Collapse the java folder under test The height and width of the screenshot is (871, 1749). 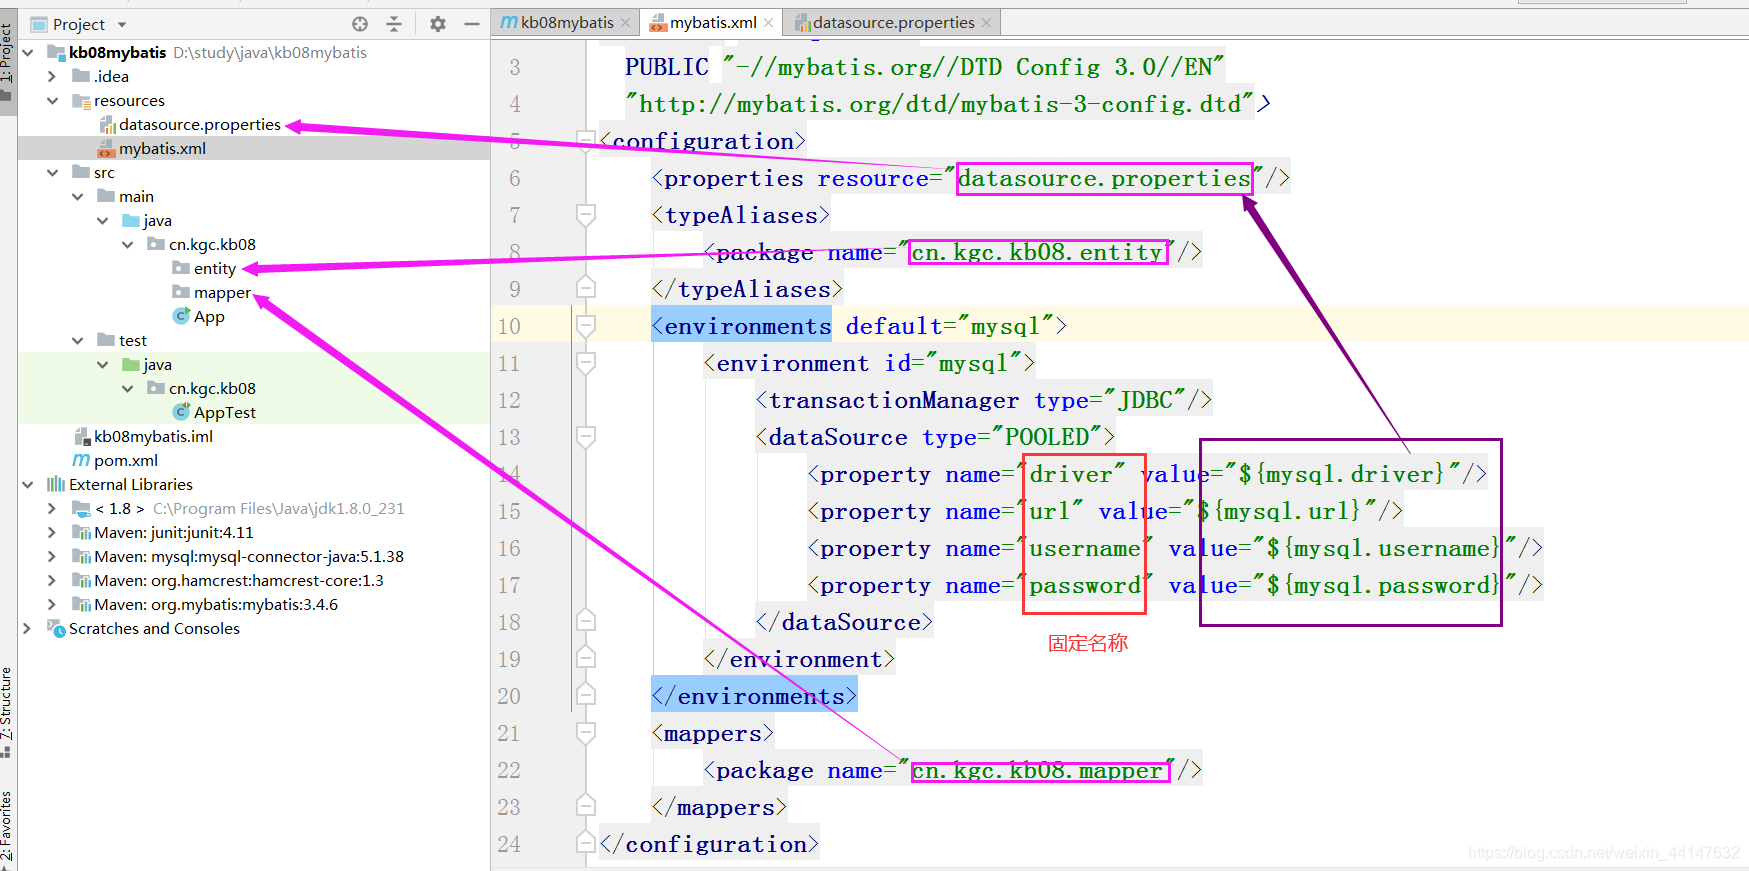(x=102, y=364)
